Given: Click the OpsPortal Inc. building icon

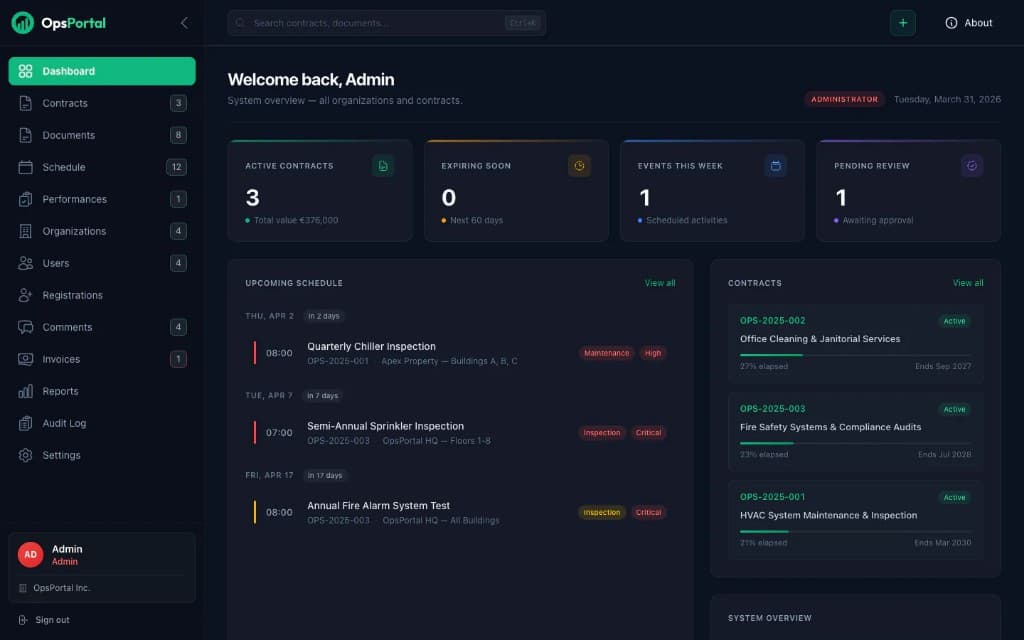Looking at the screenshot, I should pos(23,588).
